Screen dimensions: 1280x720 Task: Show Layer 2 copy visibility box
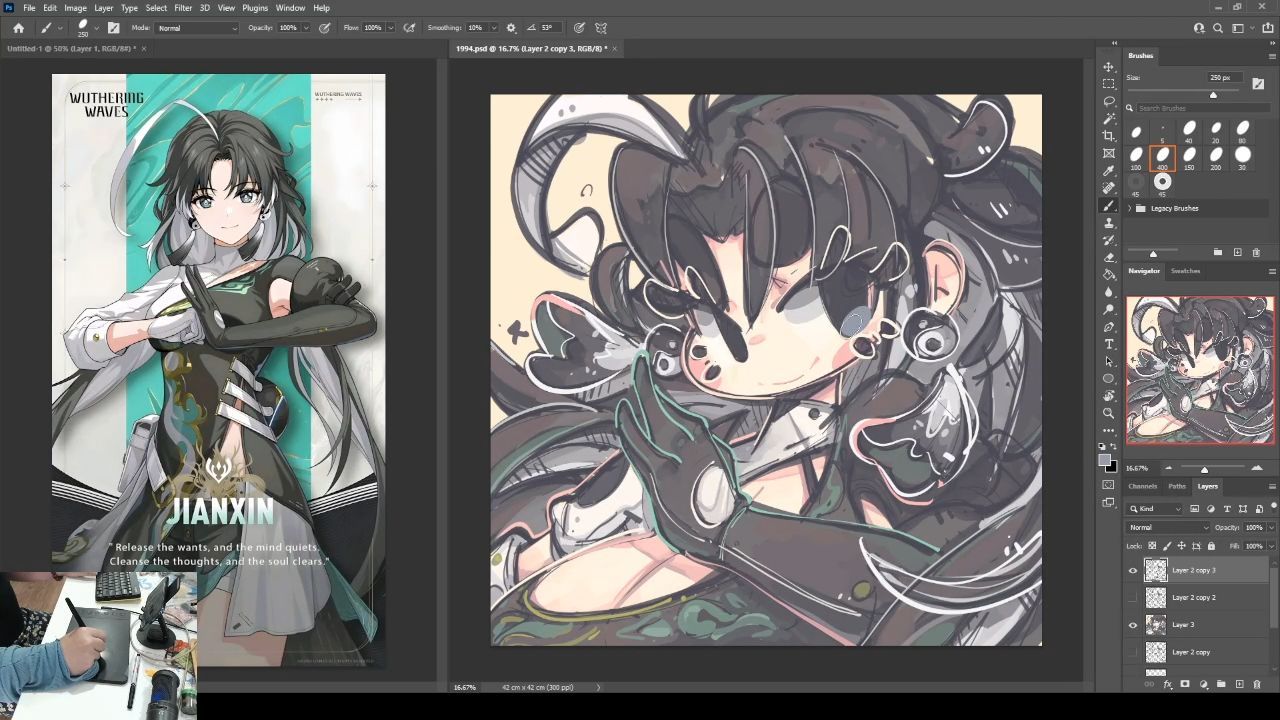[1133, 652]
